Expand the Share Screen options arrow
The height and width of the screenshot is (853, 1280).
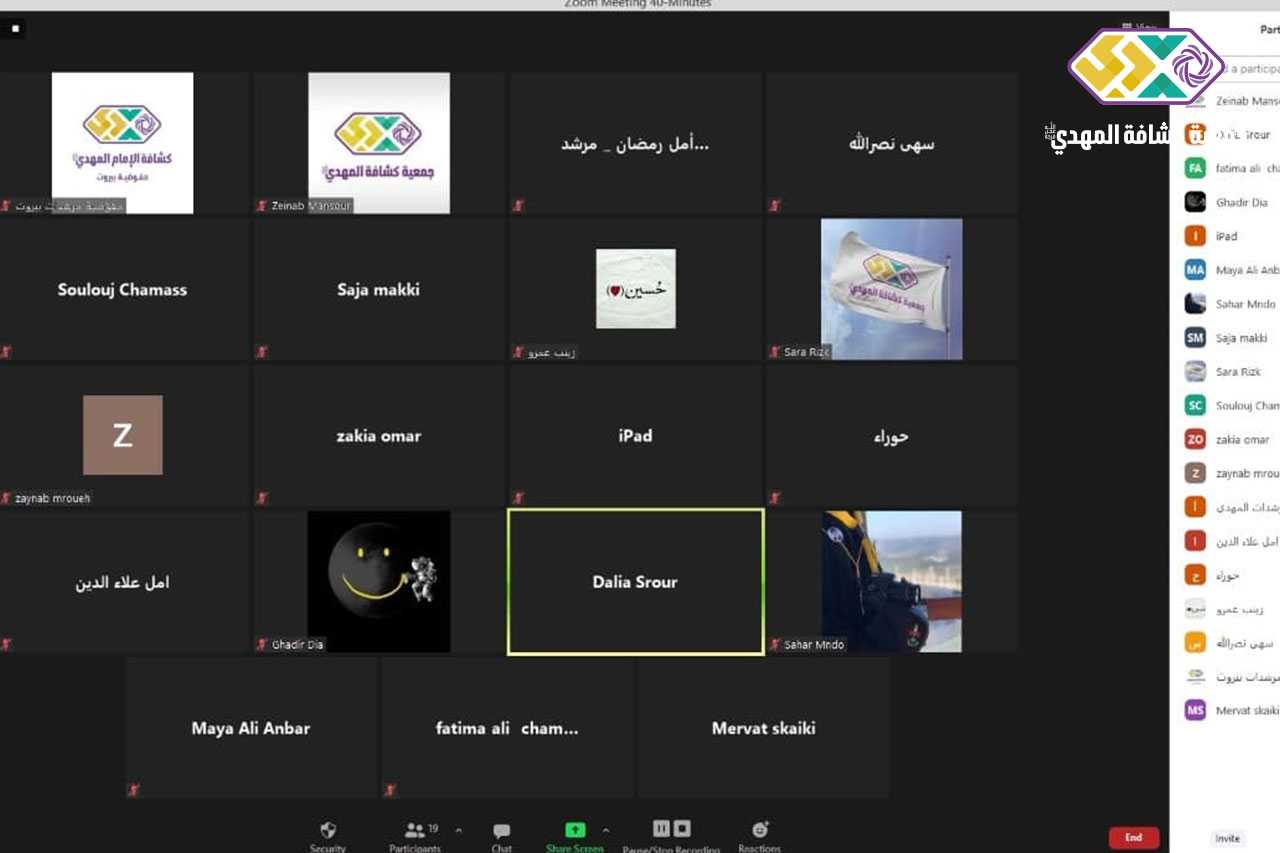pyautogui.click(x=605, y=830)
